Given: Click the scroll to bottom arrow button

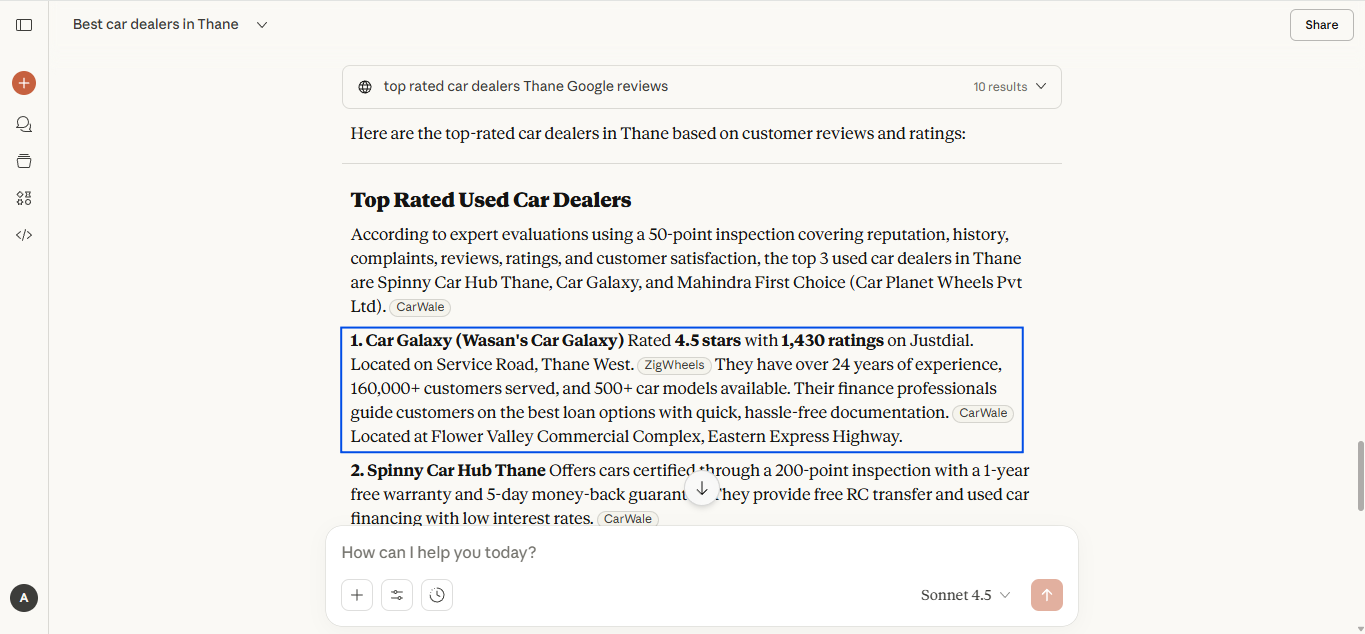Looking at the screenshot, I should [702, 488].
